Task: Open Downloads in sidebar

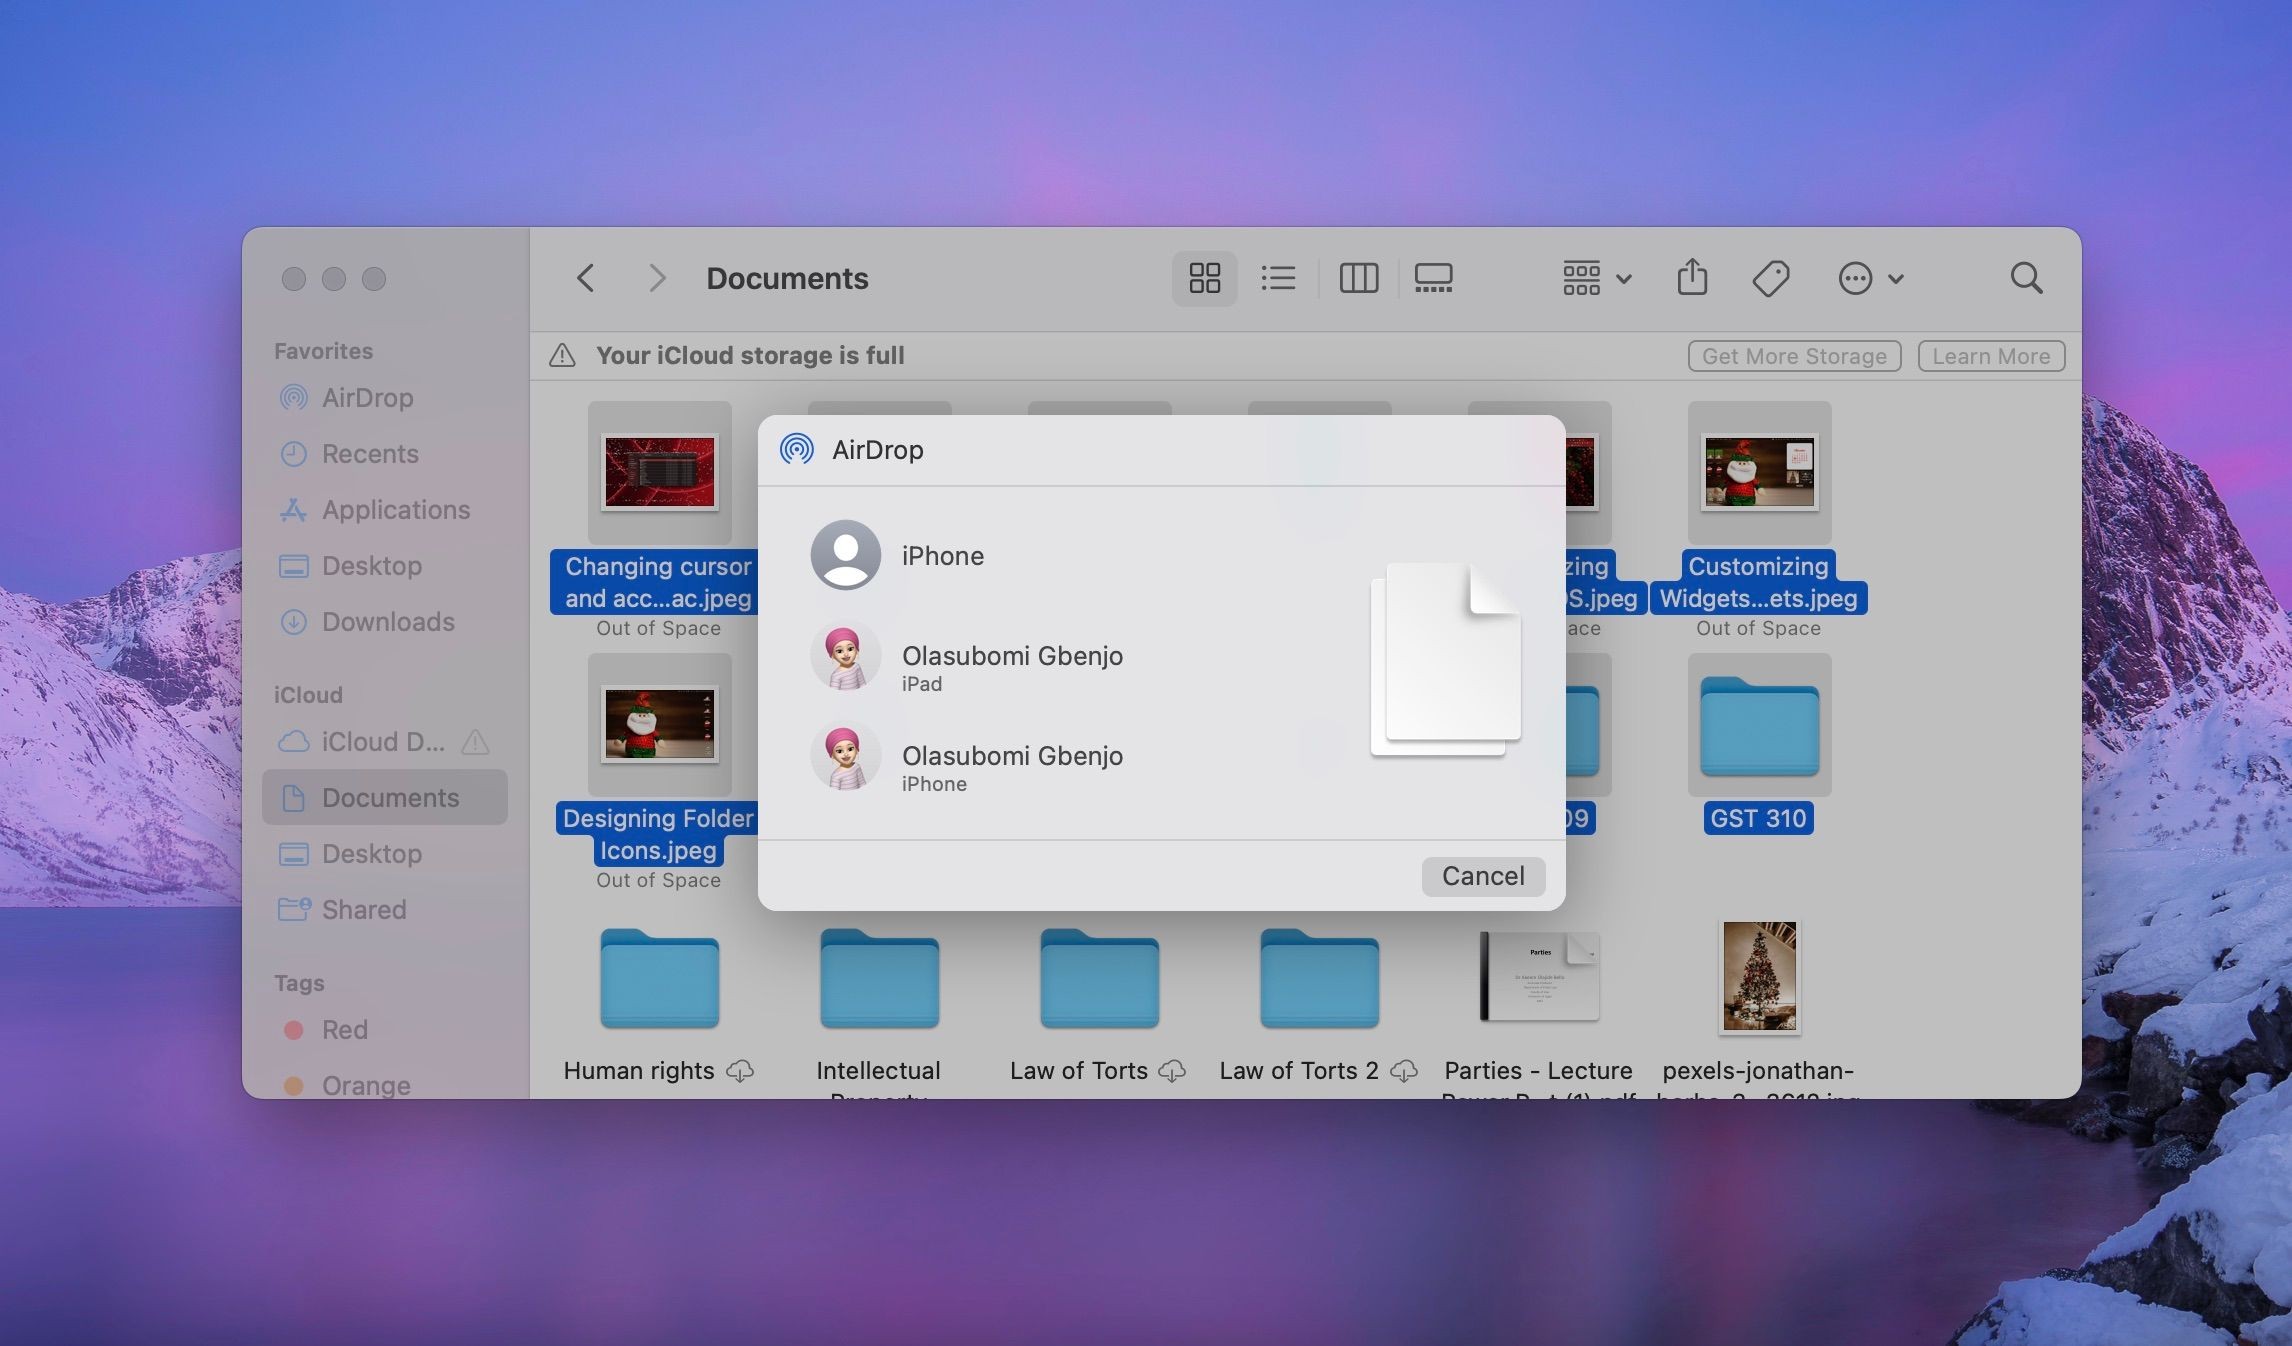Action: (x=385, y=621)
